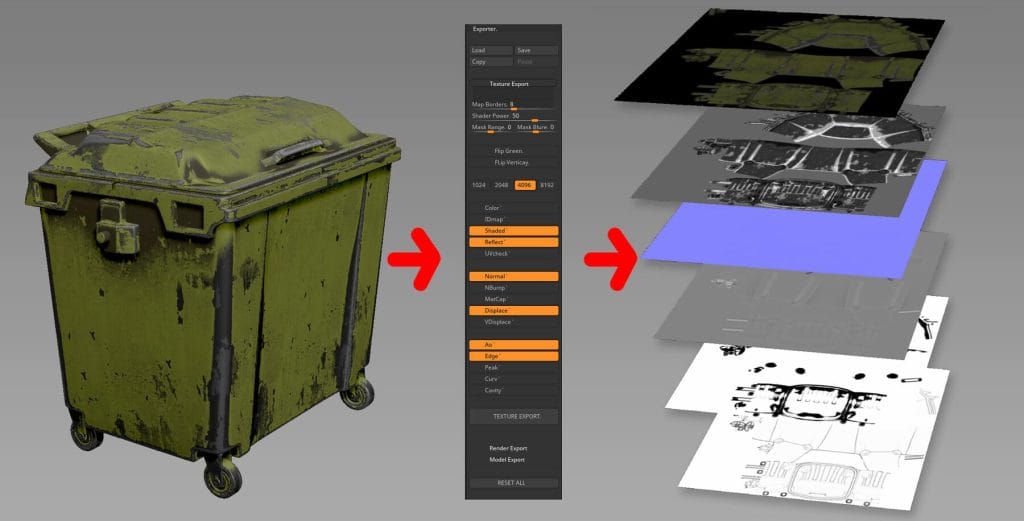This screenshot has height=521, width=1024.
Task: Click the Load button in Exporter
Action: point(491,50)
